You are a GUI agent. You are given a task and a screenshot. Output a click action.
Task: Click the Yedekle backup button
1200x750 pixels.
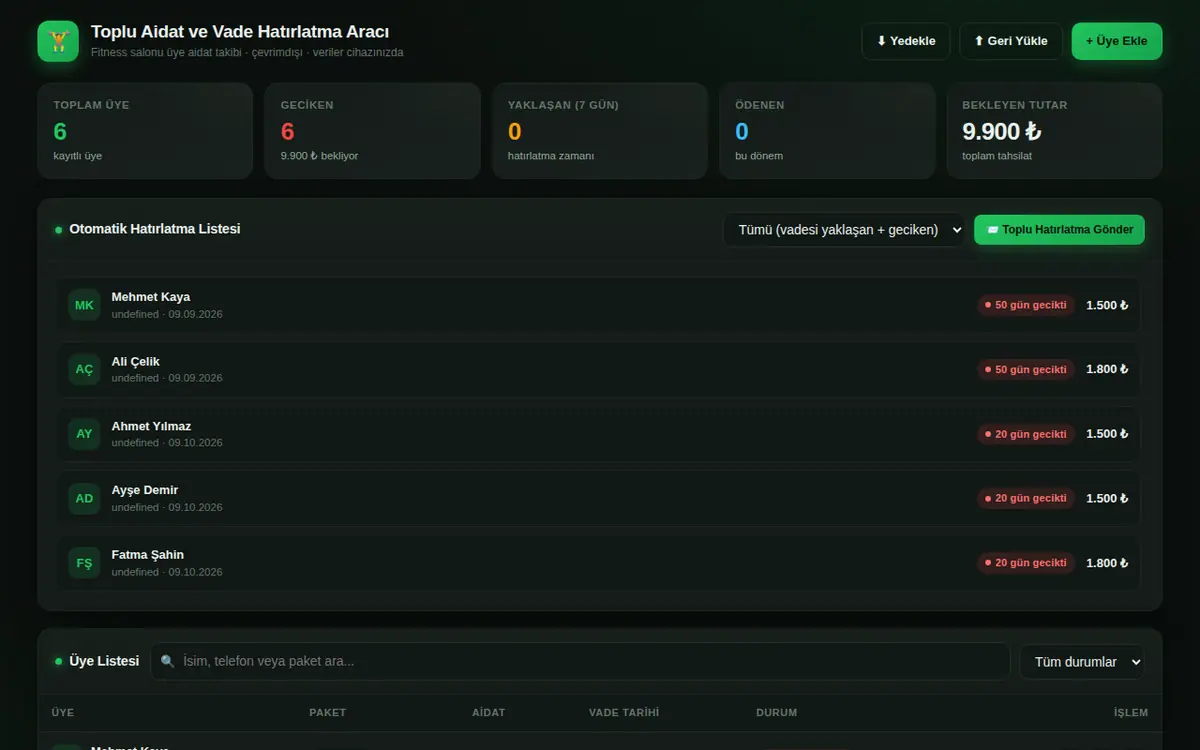pos(906,41)
